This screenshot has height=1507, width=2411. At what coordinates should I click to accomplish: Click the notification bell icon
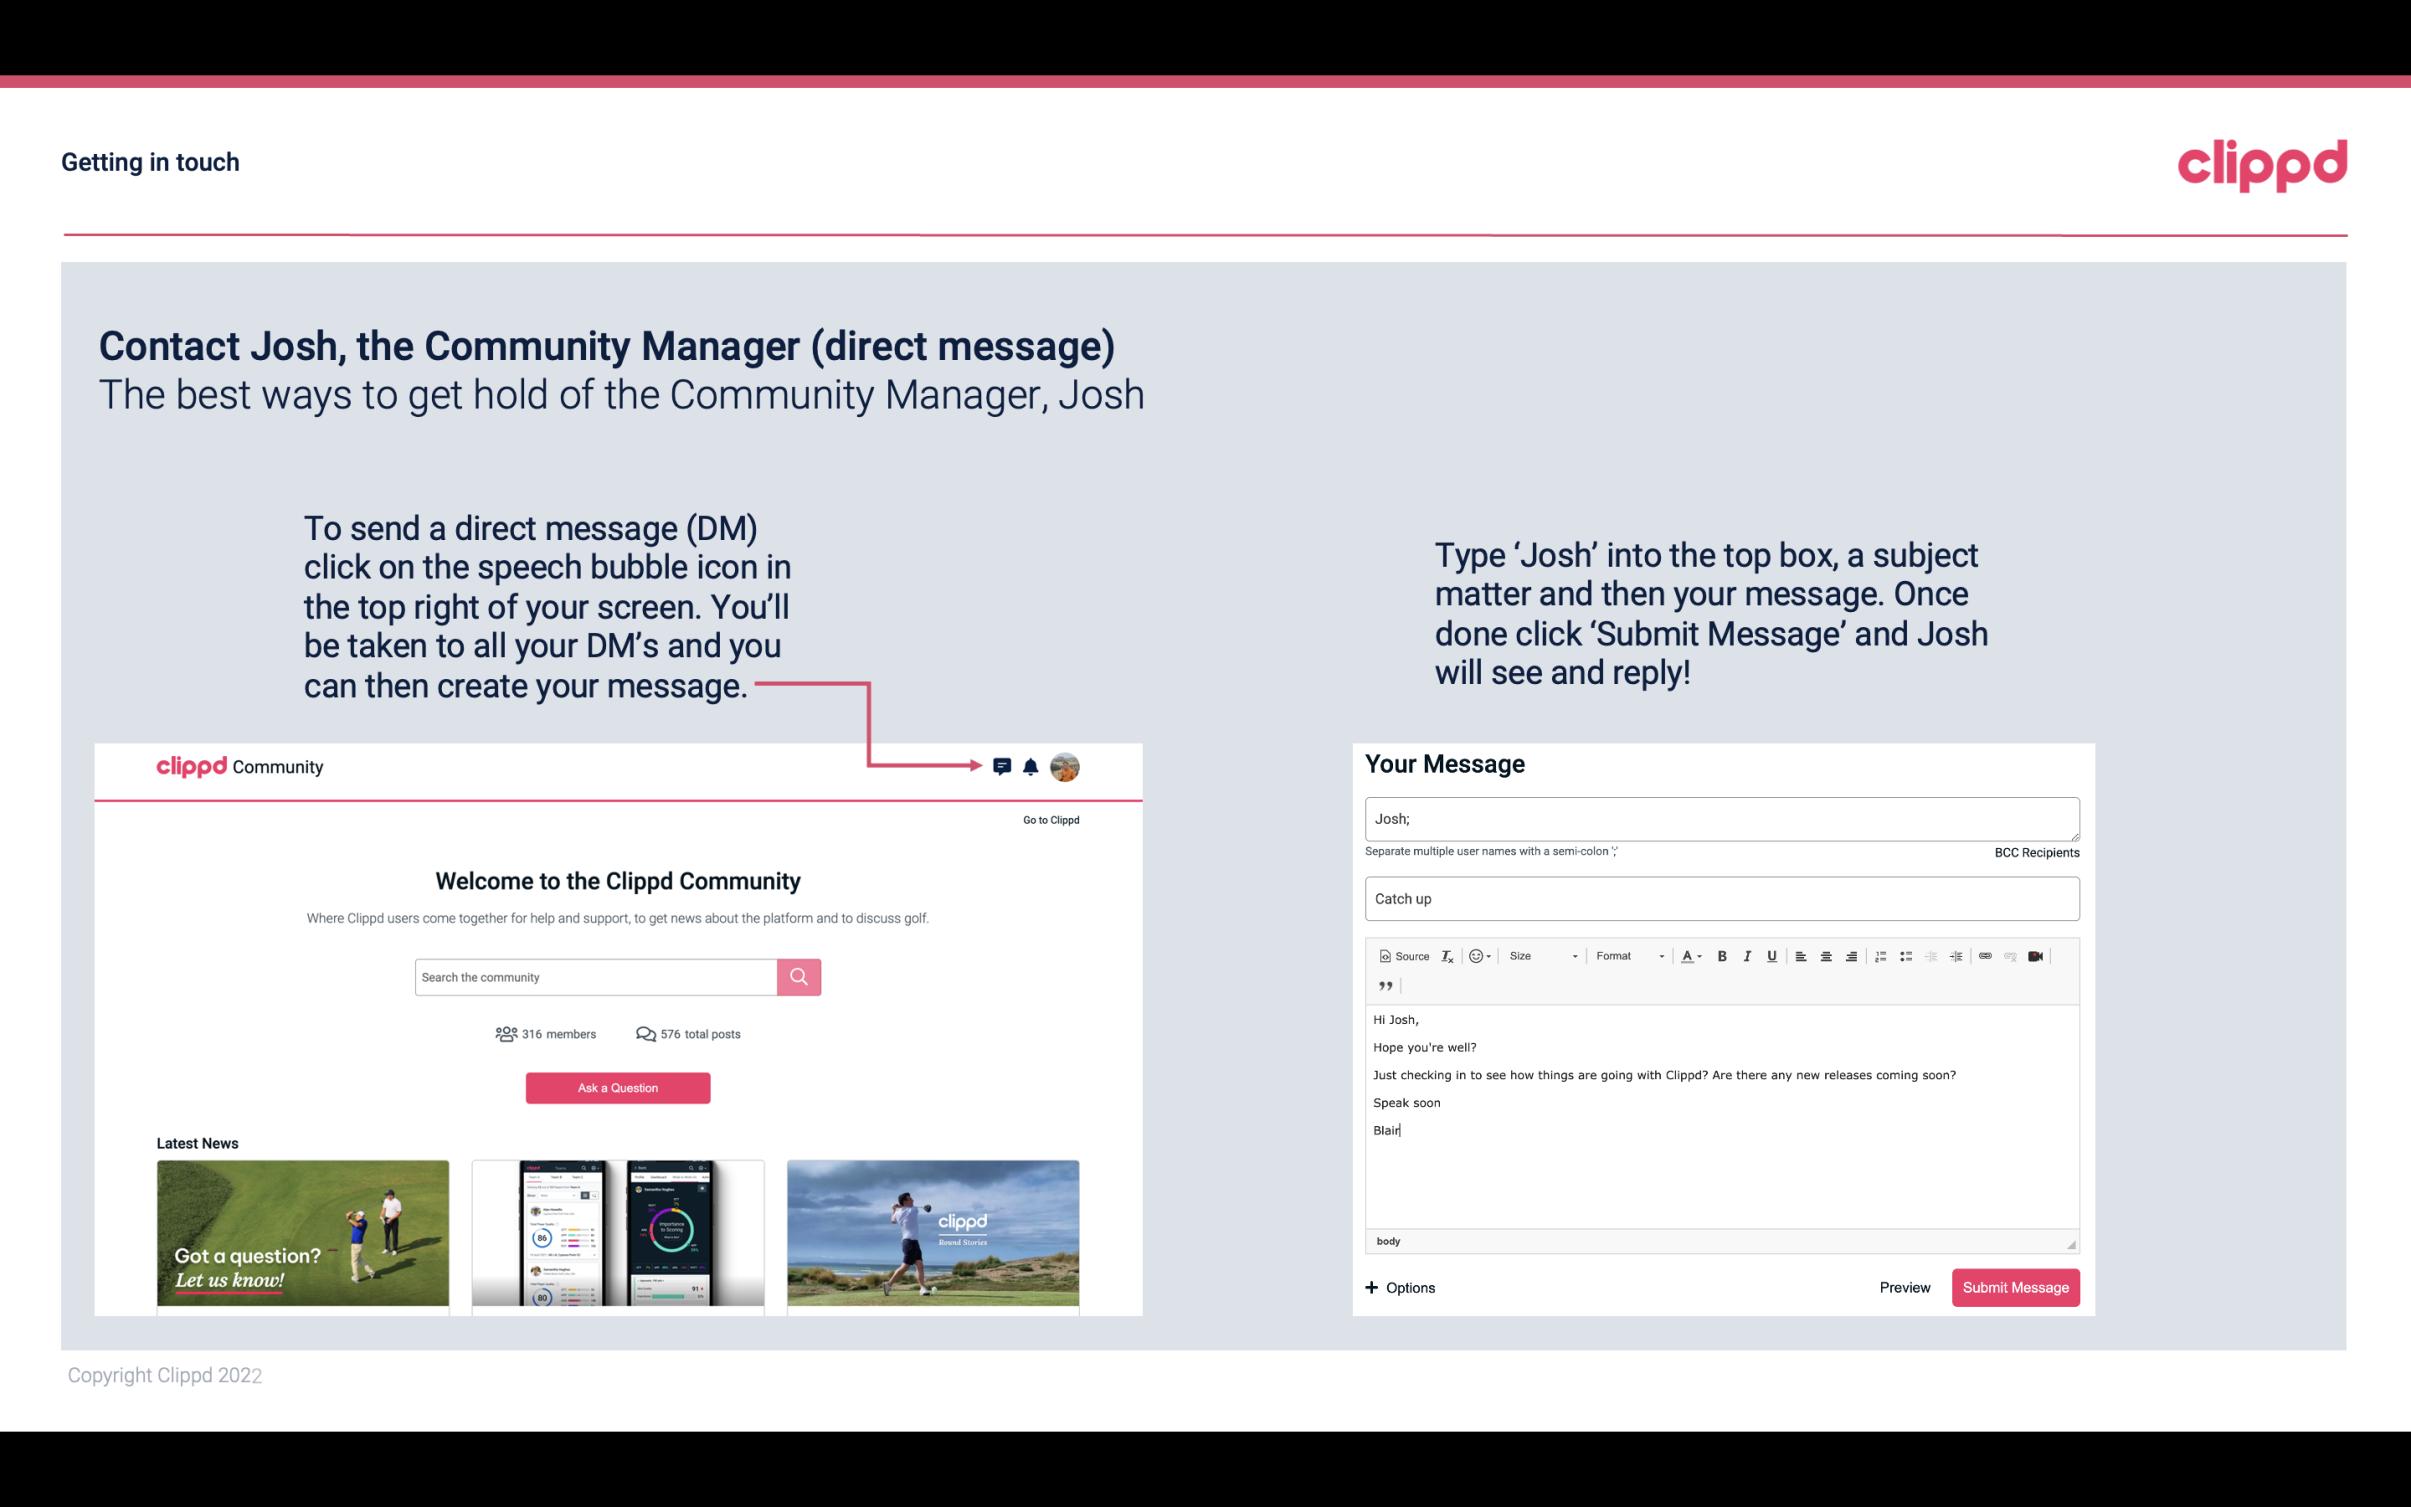click(x=1033, y=766)
